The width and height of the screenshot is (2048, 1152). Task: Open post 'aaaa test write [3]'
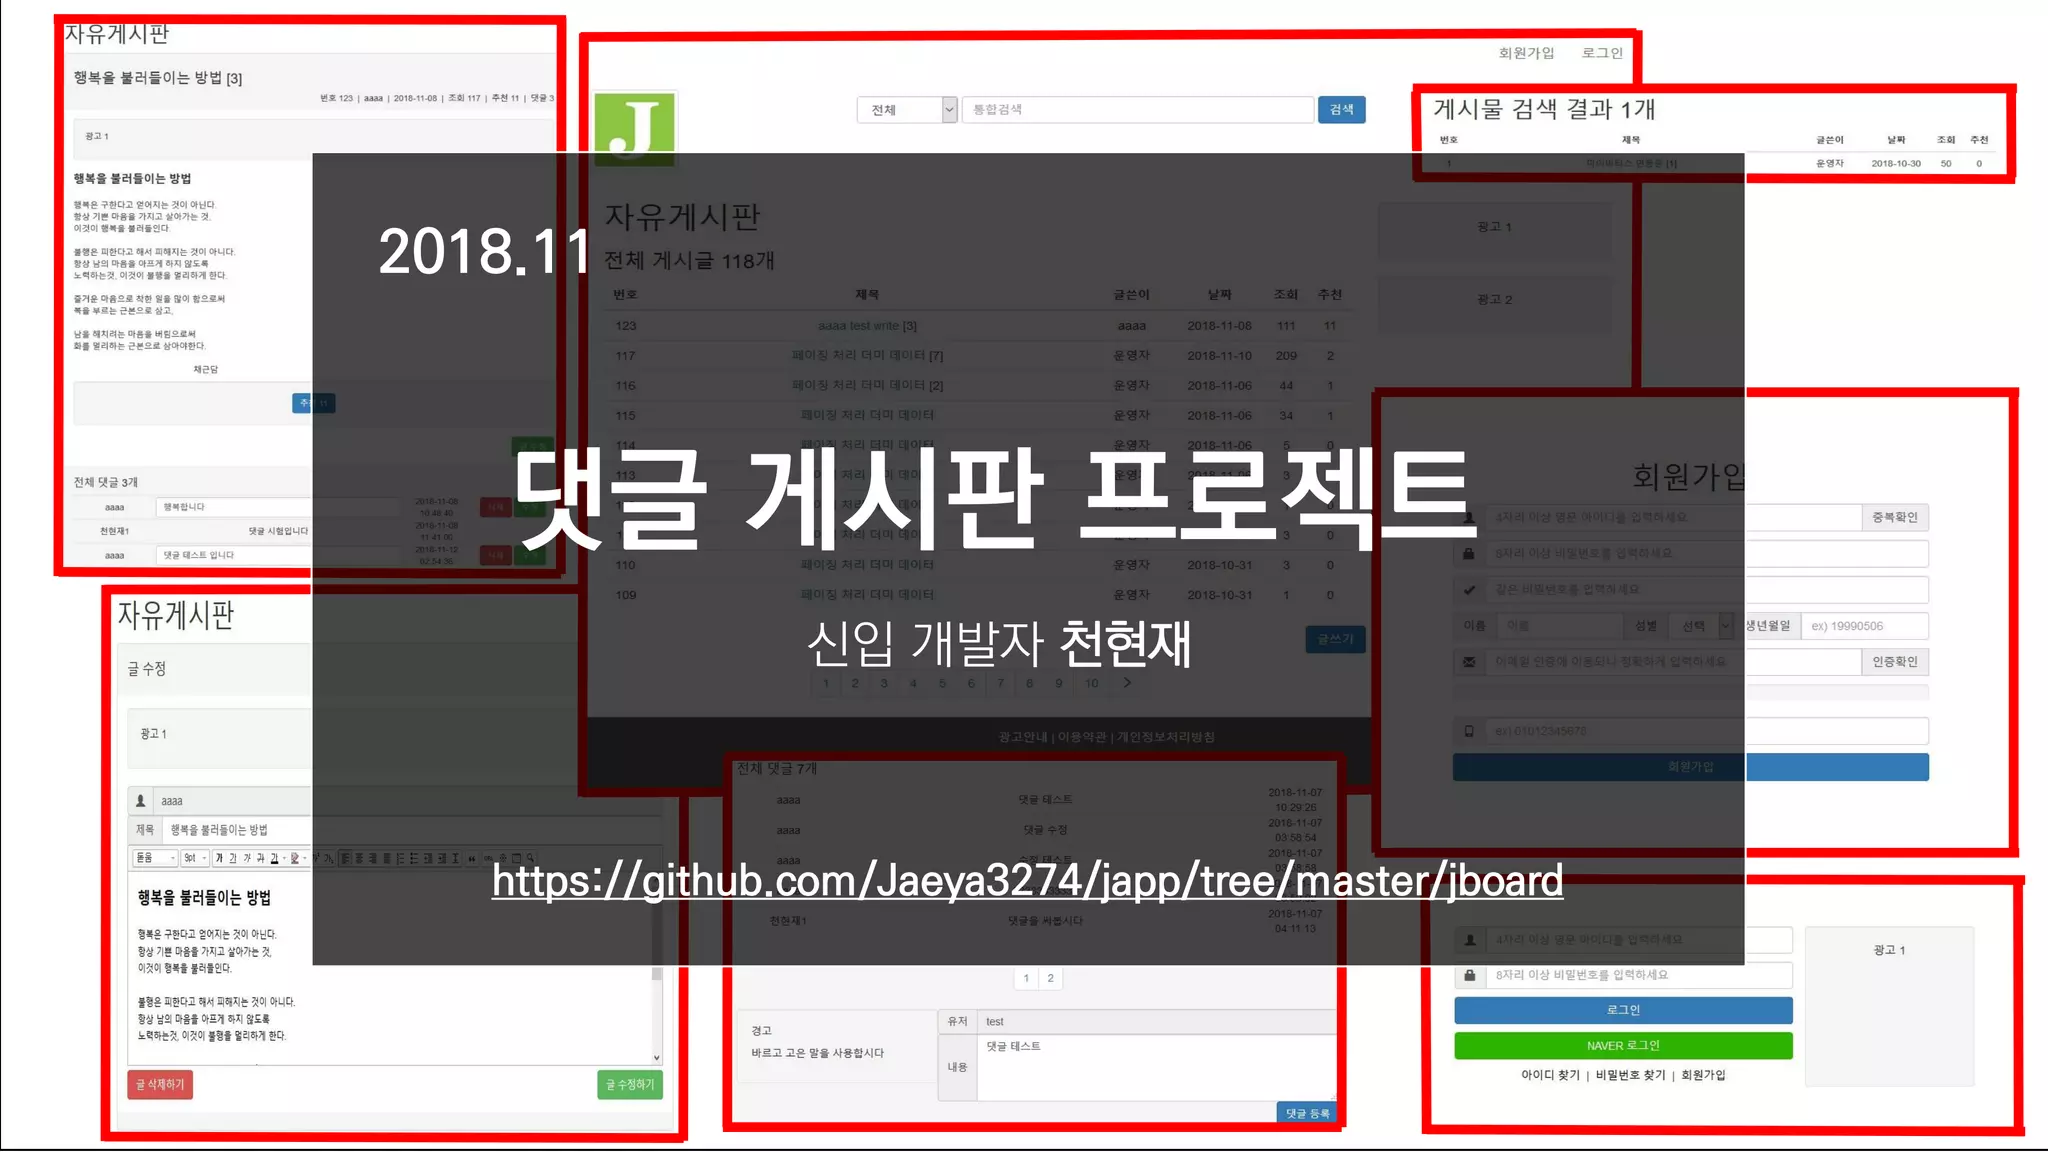[867, 326]
